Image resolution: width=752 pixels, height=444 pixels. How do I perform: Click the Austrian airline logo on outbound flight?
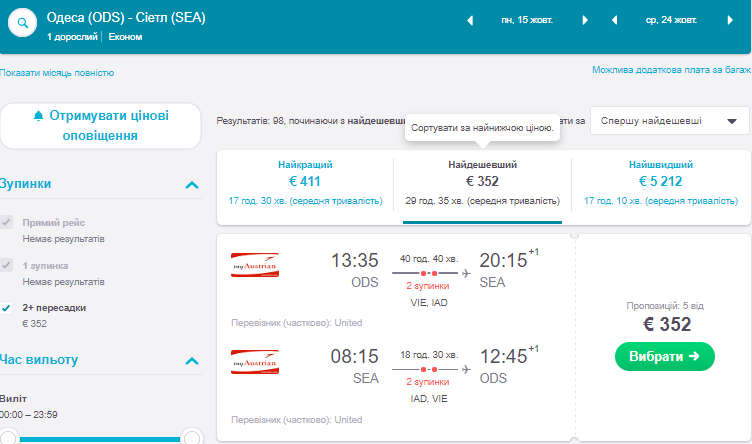[x=254, y=261]
